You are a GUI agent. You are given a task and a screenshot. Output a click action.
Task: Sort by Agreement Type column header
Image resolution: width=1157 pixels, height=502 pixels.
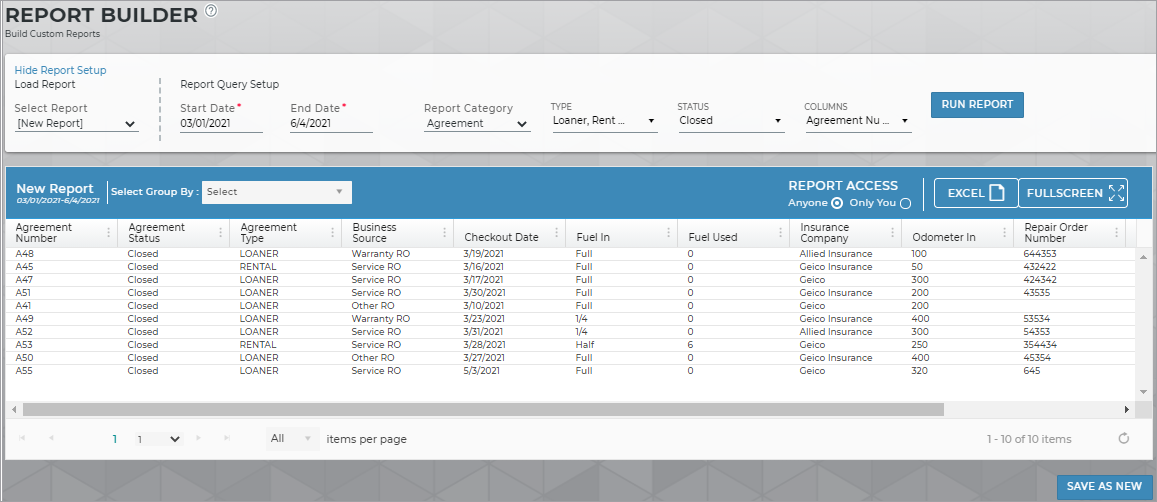(269, 233)
